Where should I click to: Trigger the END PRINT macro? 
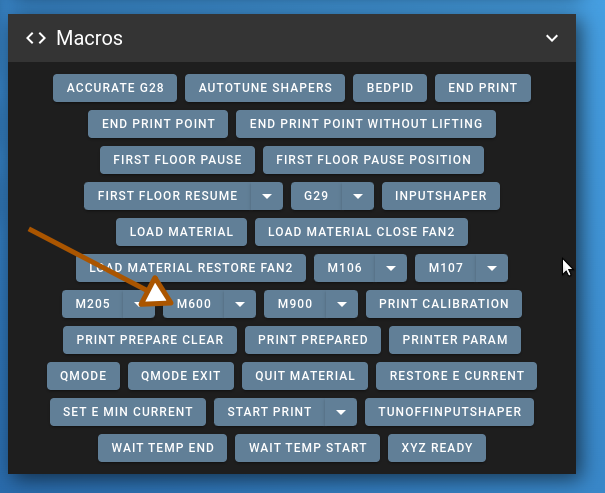tap(483, 88)
